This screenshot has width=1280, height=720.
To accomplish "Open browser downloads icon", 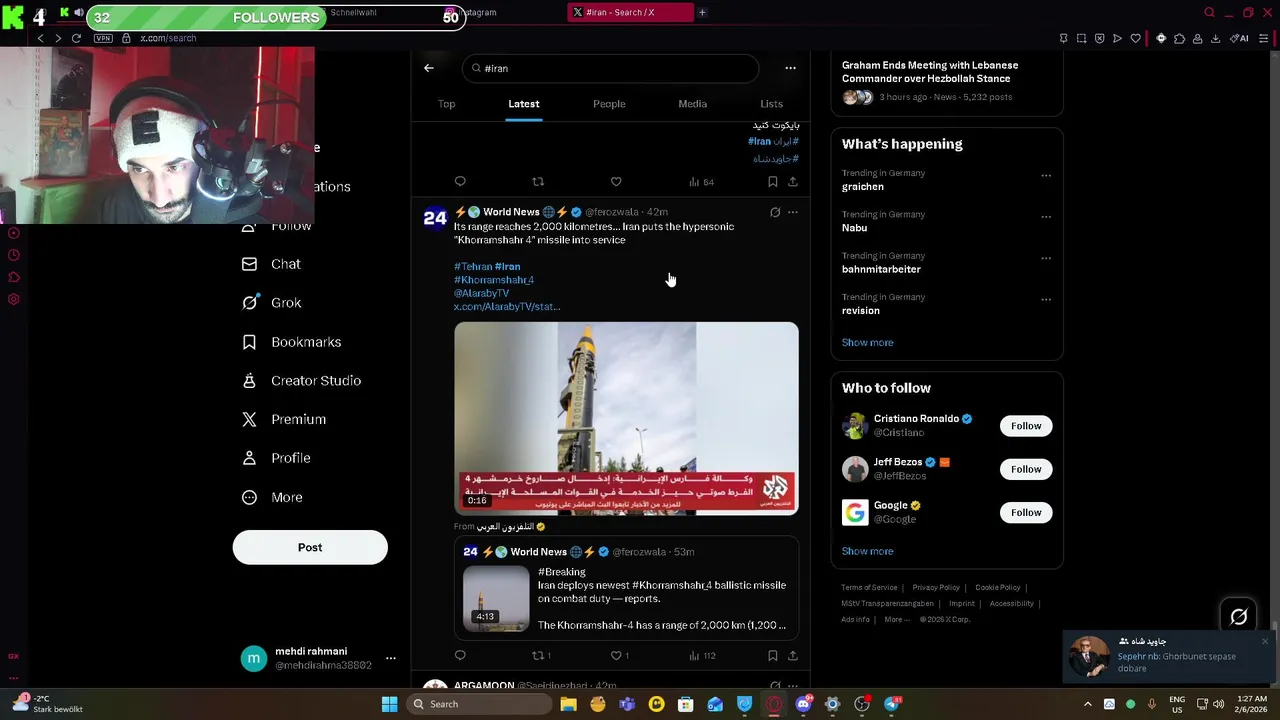I will [x=1215, y=38].
